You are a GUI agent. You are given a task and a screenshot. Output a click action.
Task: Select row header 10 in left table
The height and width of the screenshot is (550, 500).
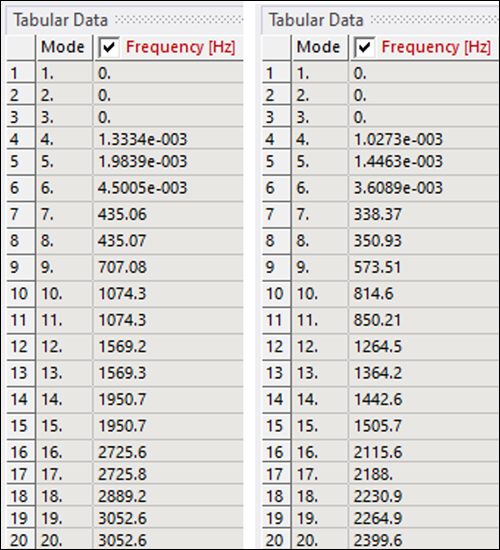[20, 294]
